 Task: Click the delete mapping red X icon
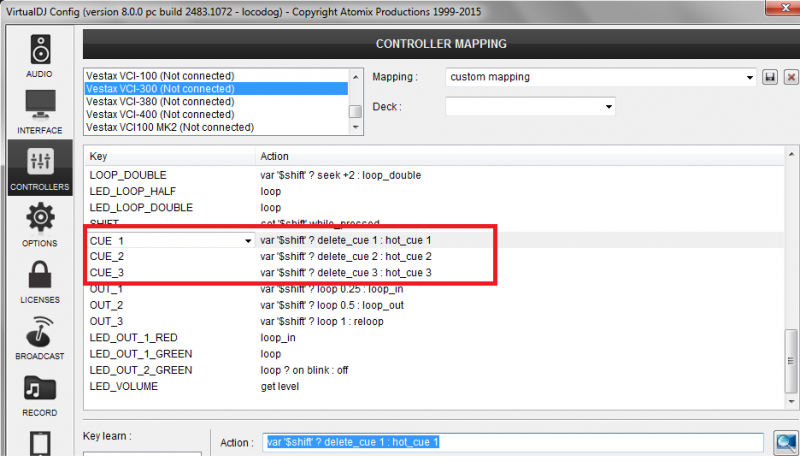pos(790,77)
